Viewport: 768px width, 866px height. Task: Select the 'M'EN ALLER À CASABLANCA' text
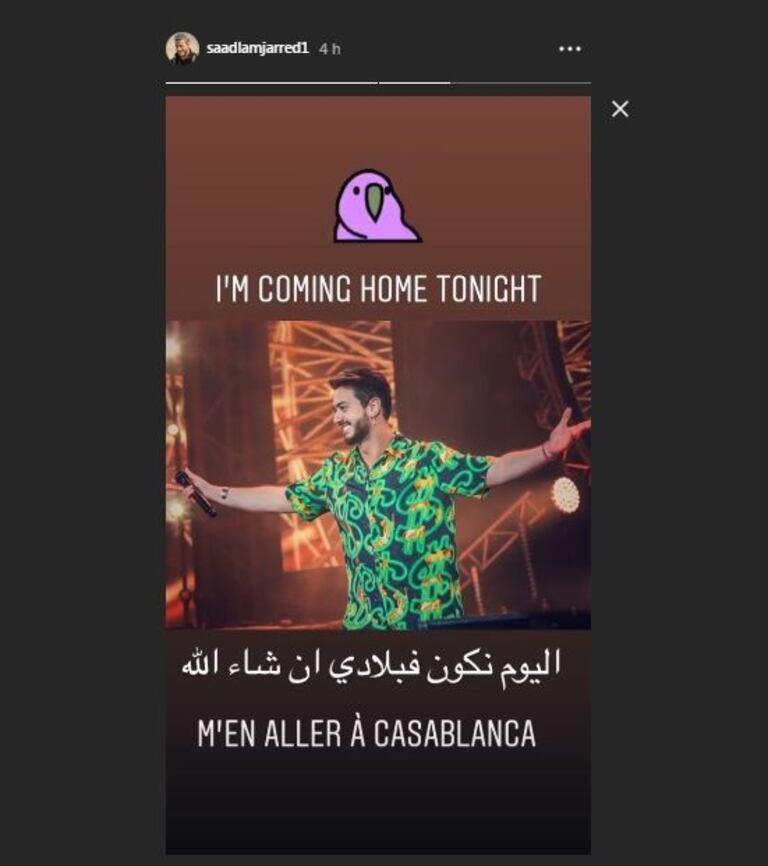[x=367, y=733]
